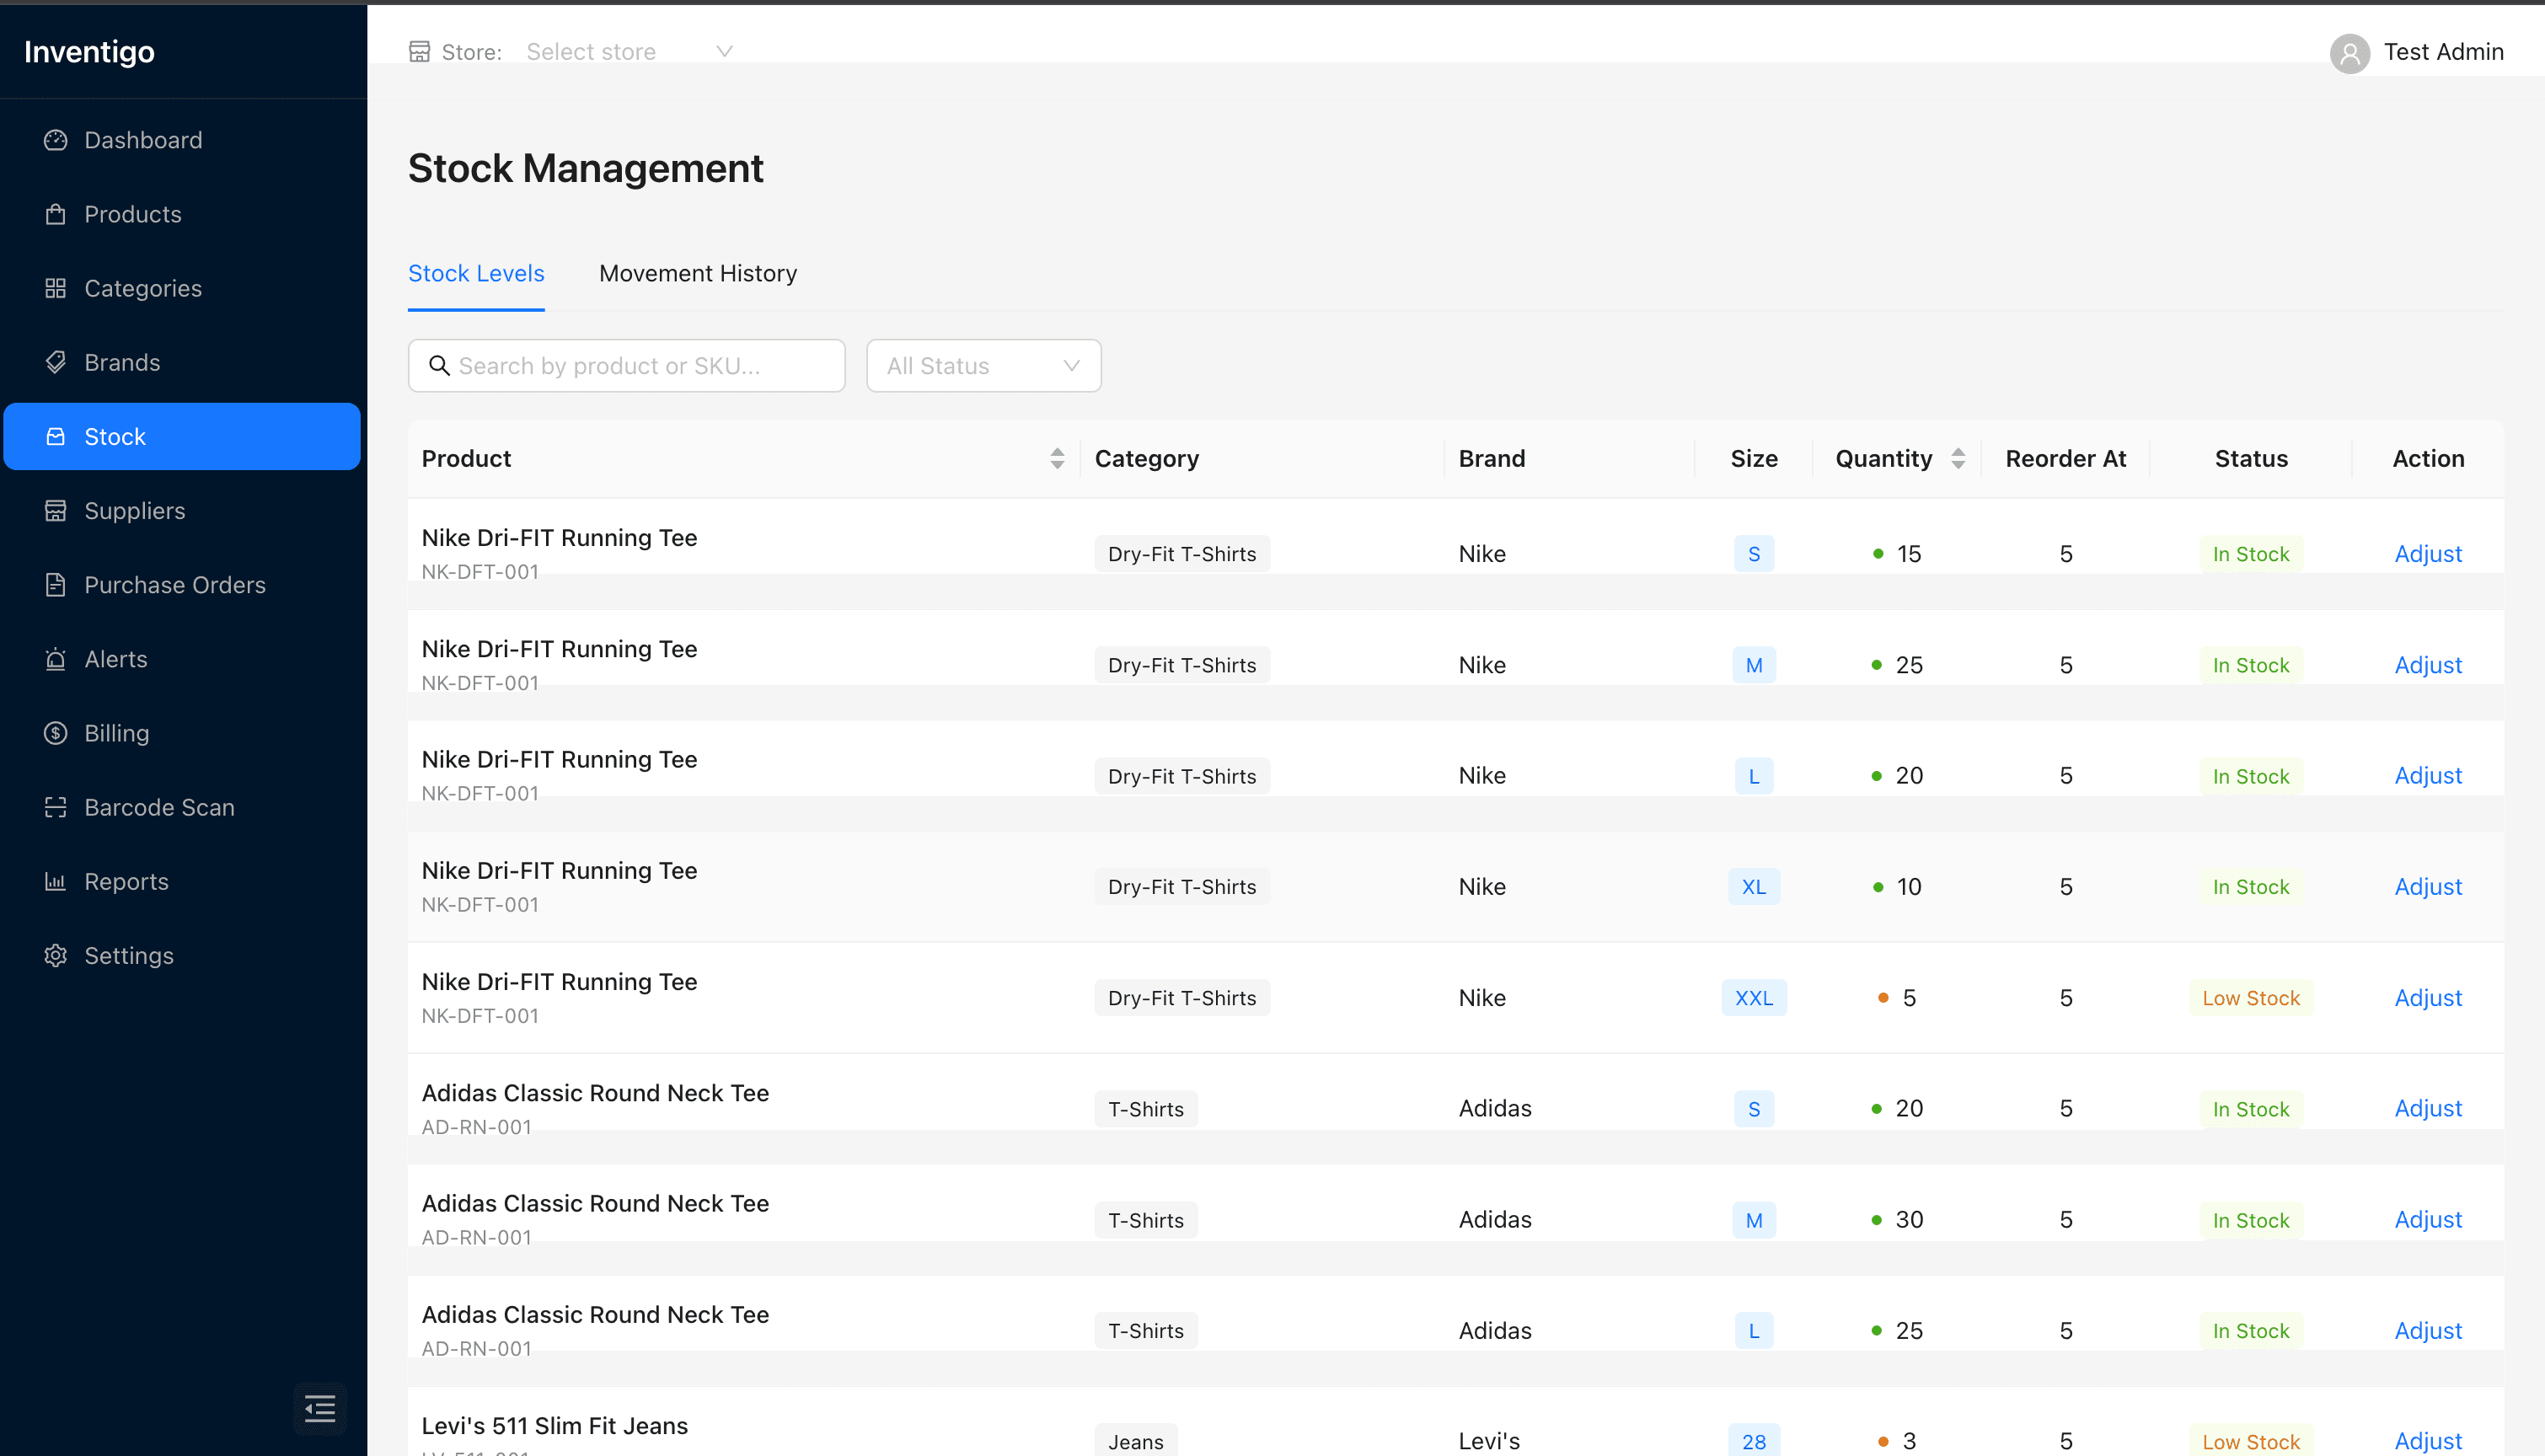Open Settings via the gear icon
The width and height of the screenshot is (2545, 1456).
tap(55, 955)
